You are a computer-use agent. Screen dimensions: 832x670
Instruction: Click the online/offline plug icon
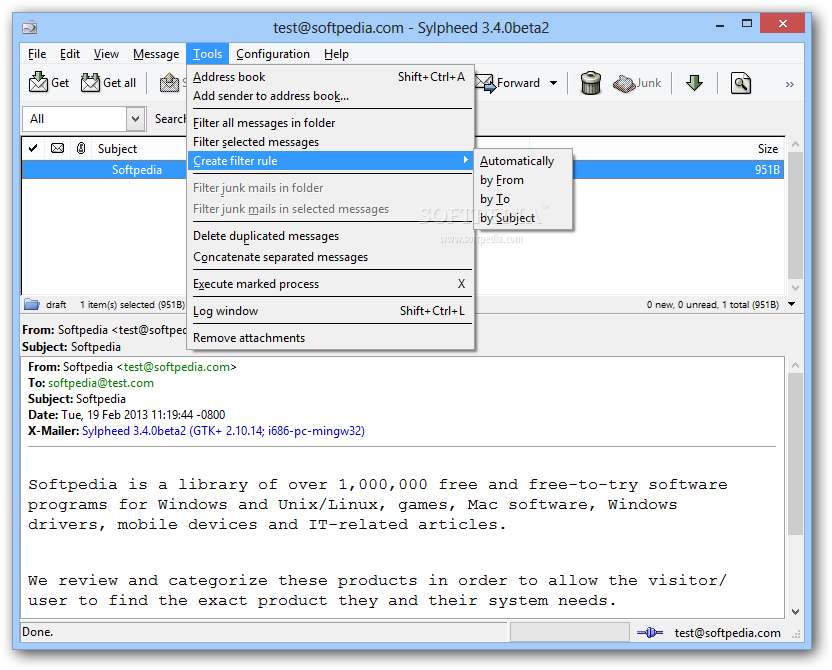(x=649, y=632)
